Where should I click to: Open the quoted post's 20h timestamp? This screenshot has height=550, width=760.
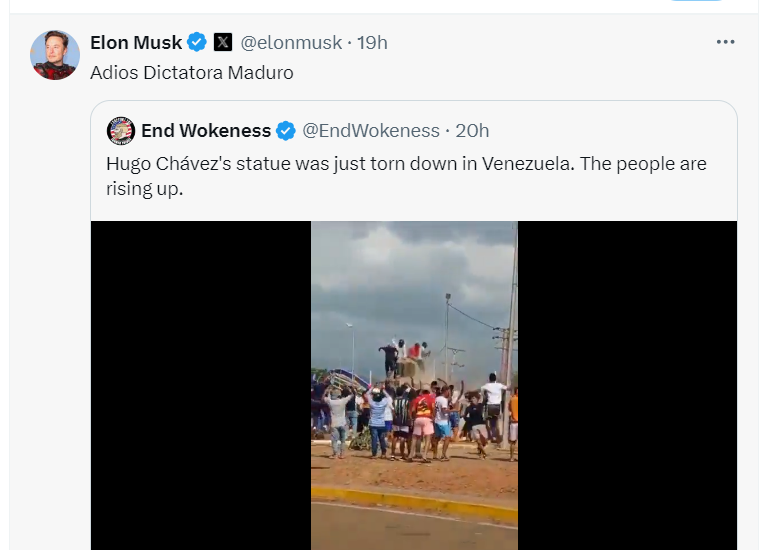tap(473, 131)
